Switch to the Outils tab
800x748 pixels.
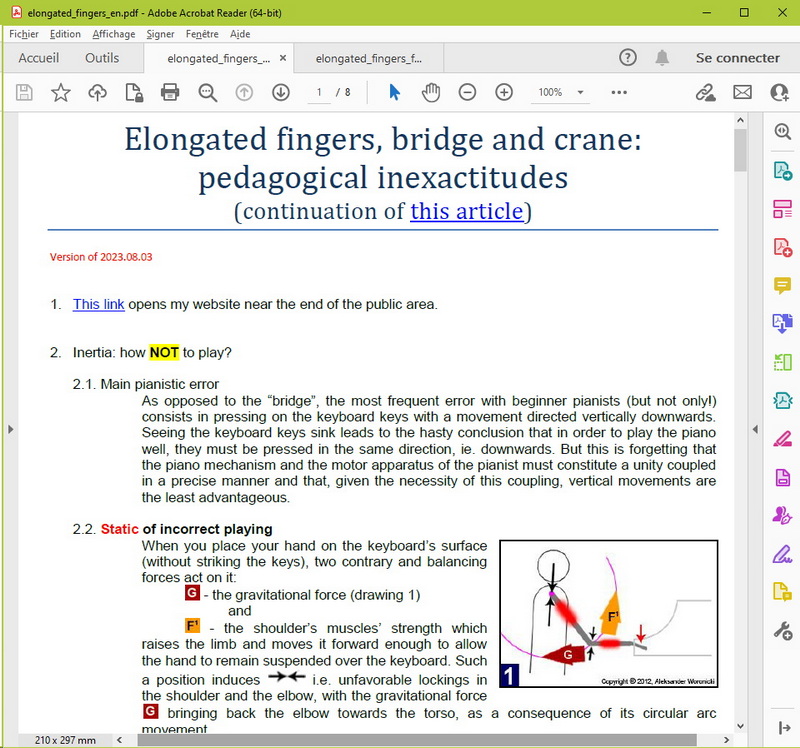click(102, 58)
